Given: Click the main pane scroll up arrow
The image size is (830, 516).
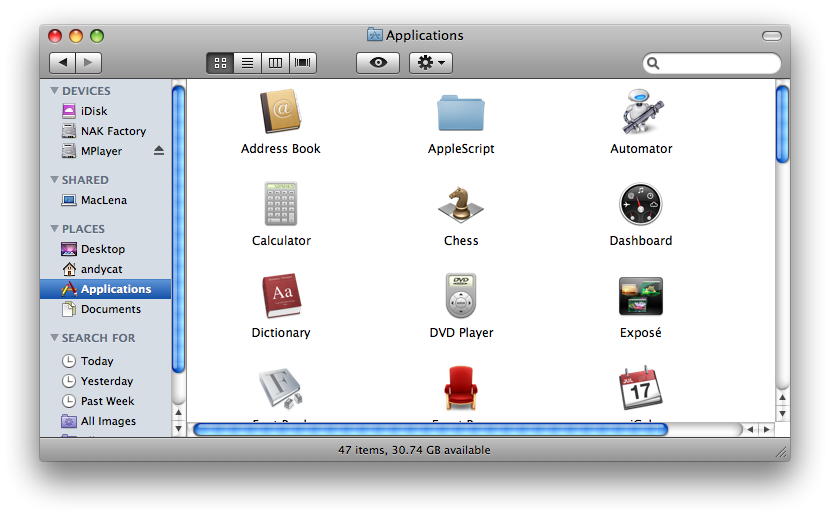Looking at the screenshot, I should click(x=782, y=397).
